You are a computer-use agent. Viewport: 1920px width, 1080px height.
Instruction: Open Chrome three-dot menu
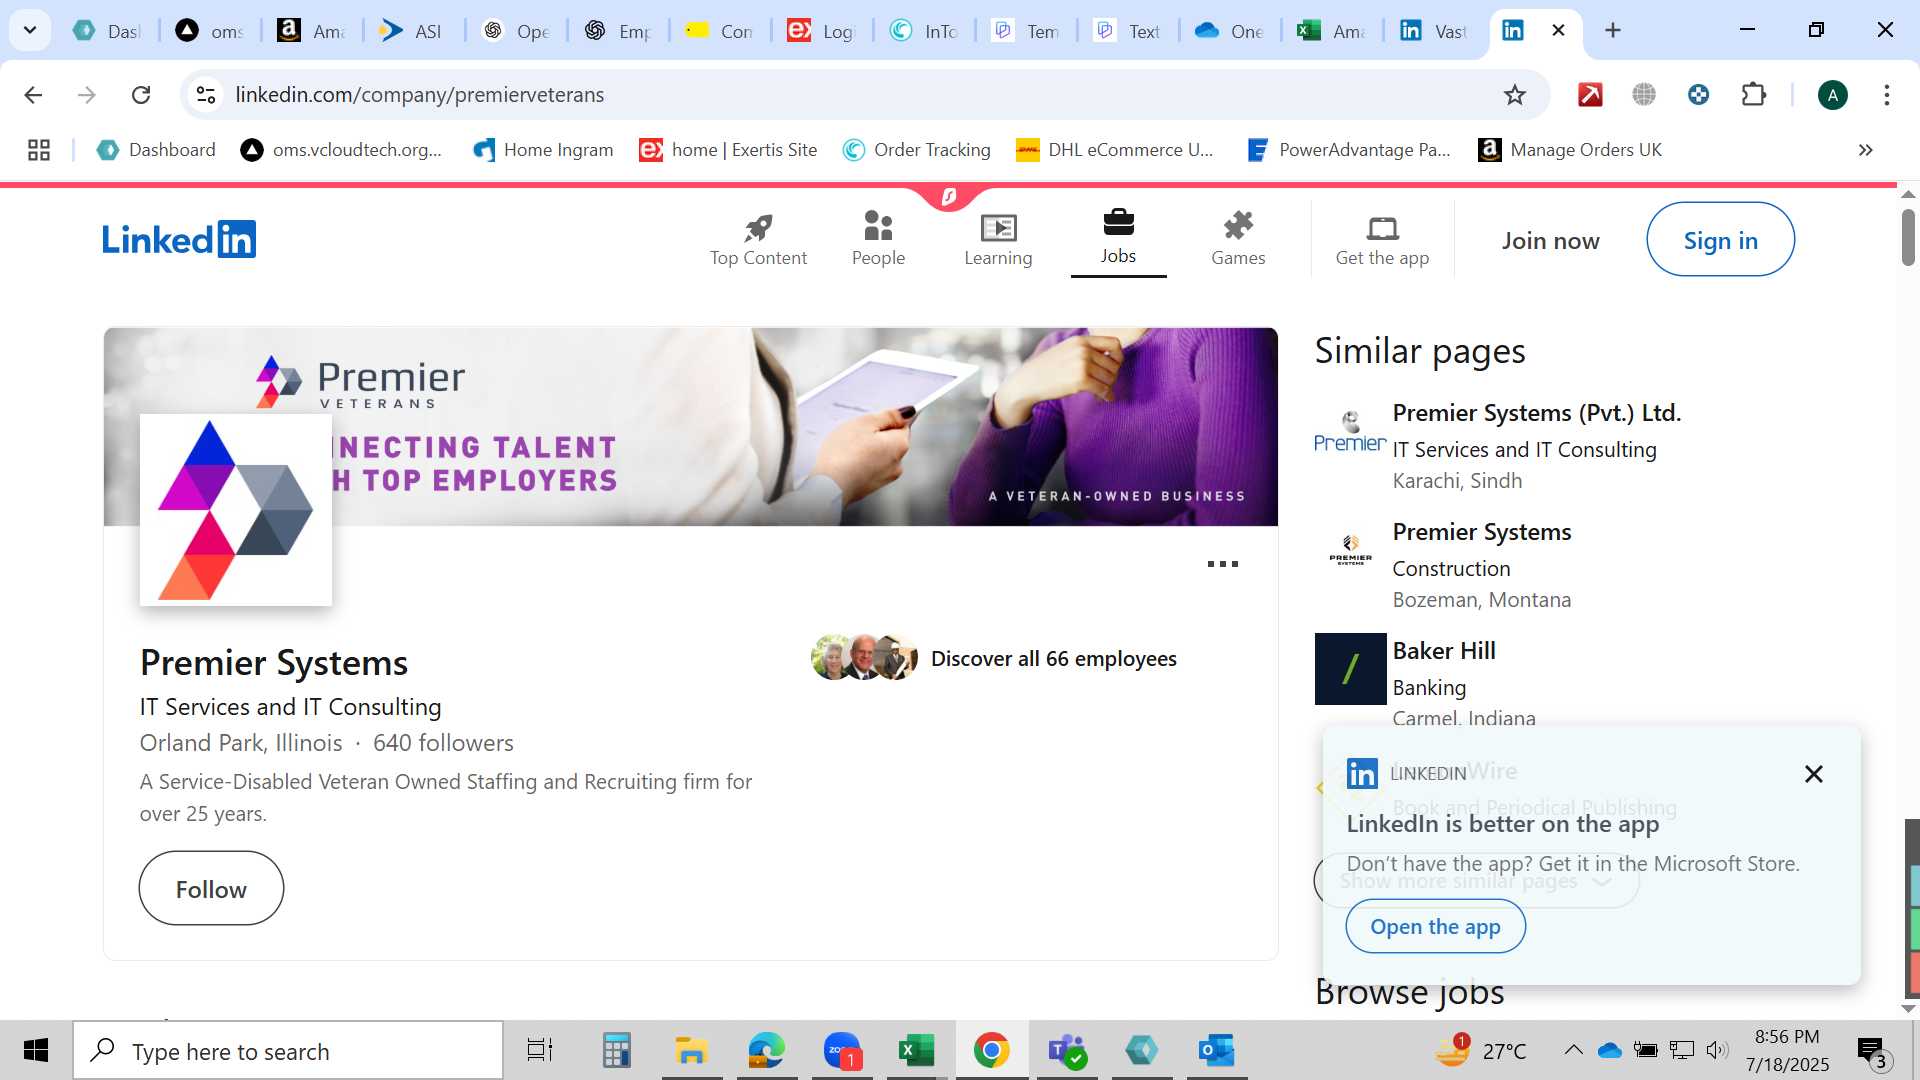tap(1886, 95)
